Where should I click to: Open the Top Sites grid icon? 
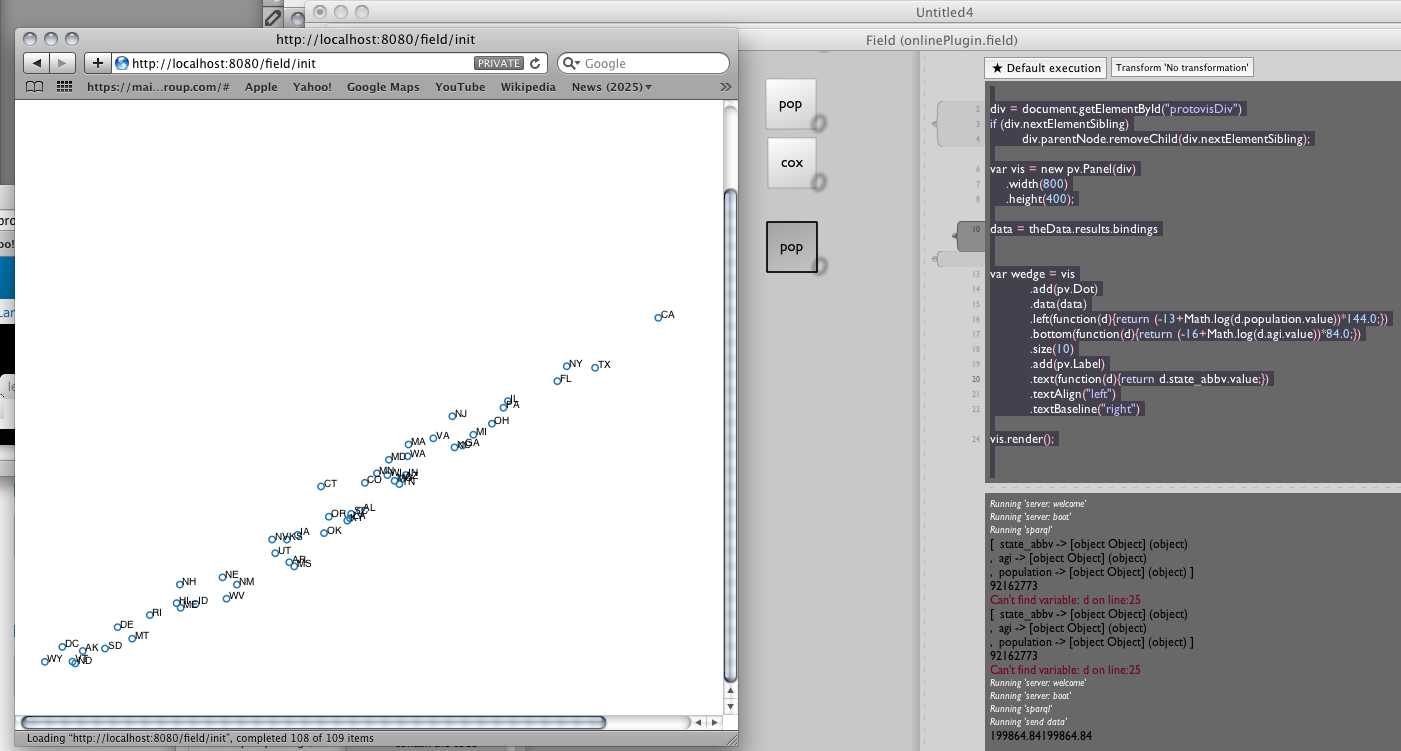coord(65,87)
